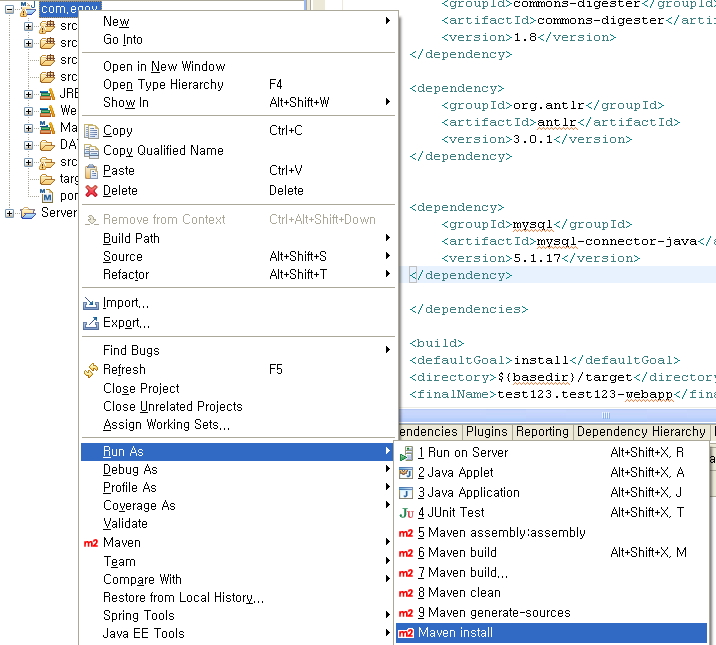This screenshot has height=645, width=716.
Task: Click the Copy icon in the context menu
Action: (91, 131)
